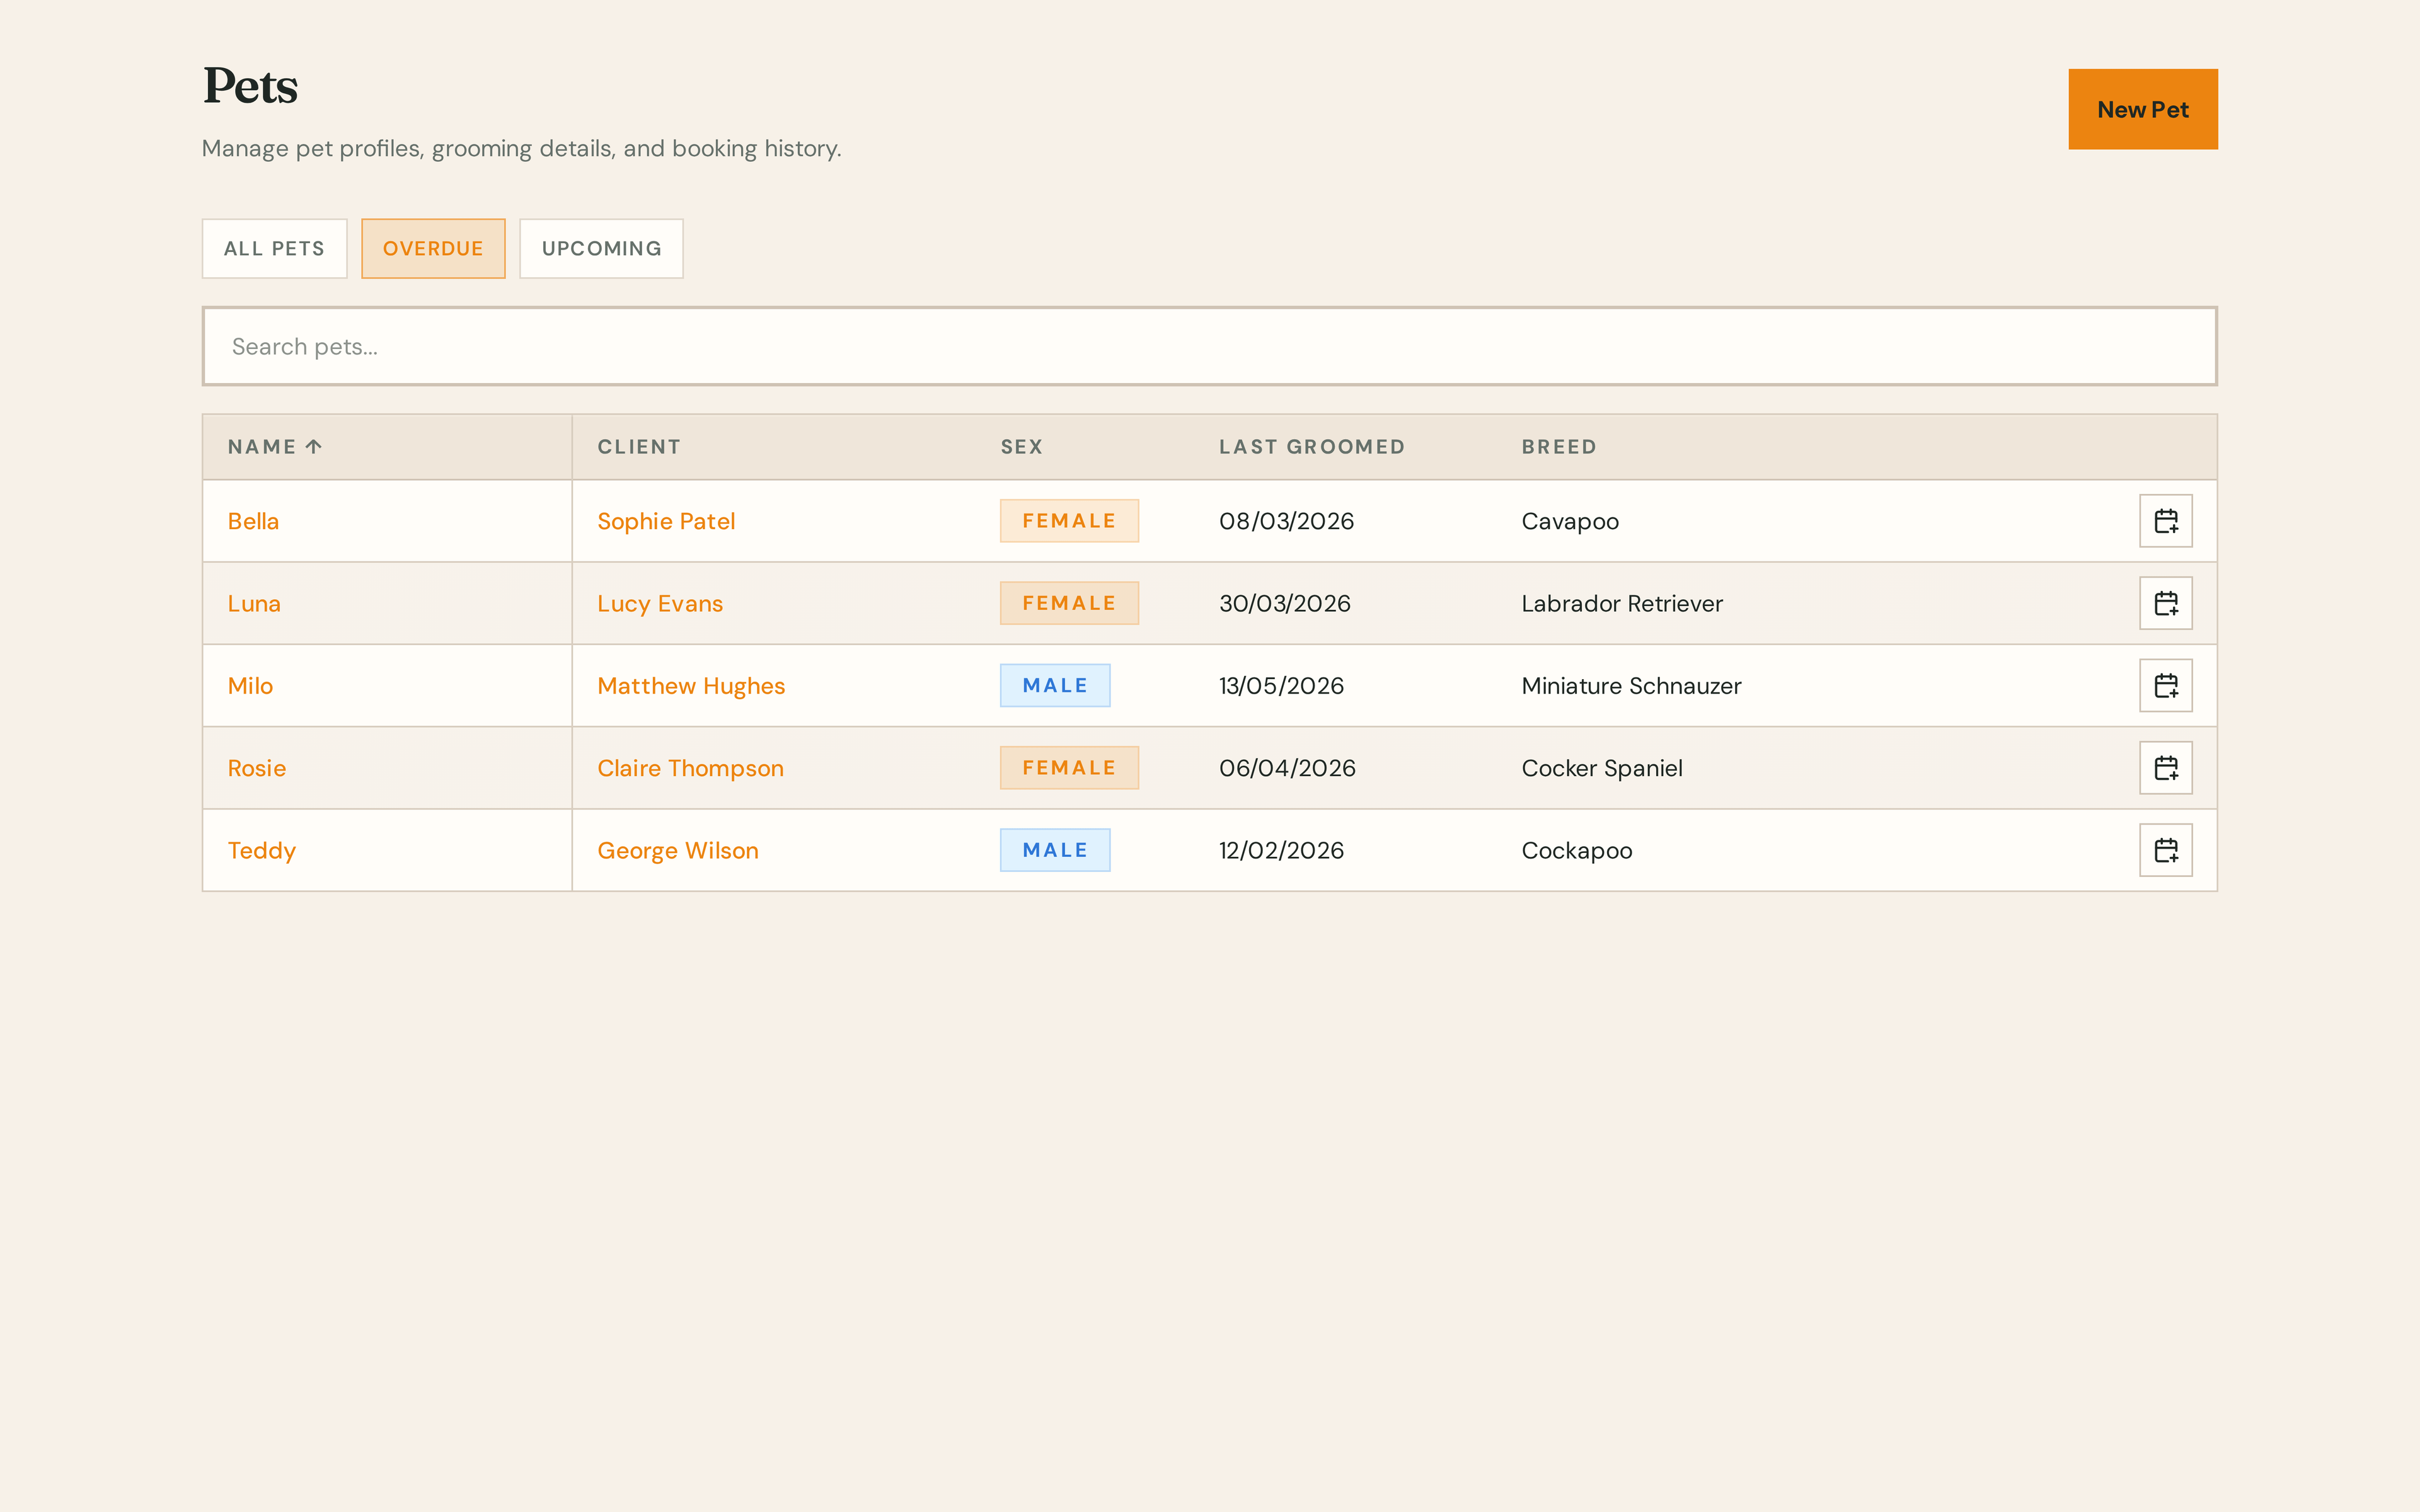Click the Breed column header
This screenshot has width=2420, height=1512.
[x=1559, y=447]
